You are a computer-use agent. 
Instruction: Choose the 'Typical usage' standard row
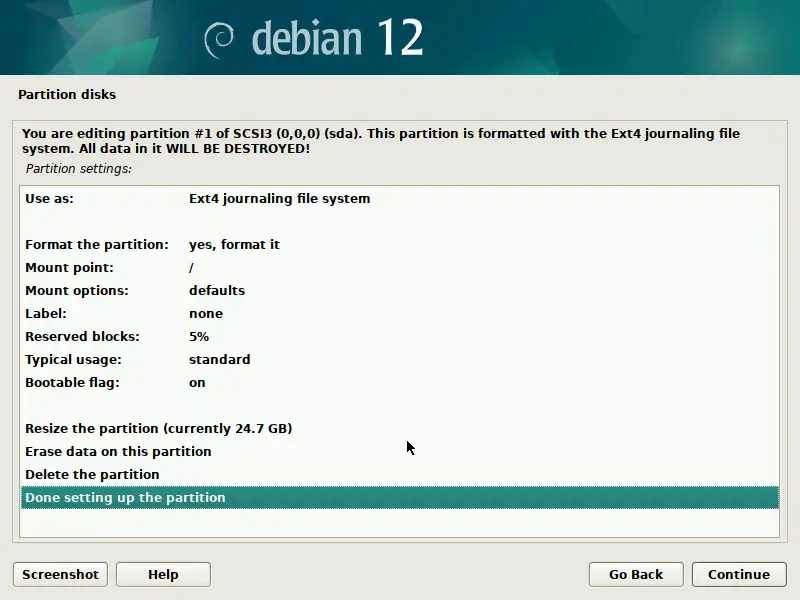click(399, 359)
